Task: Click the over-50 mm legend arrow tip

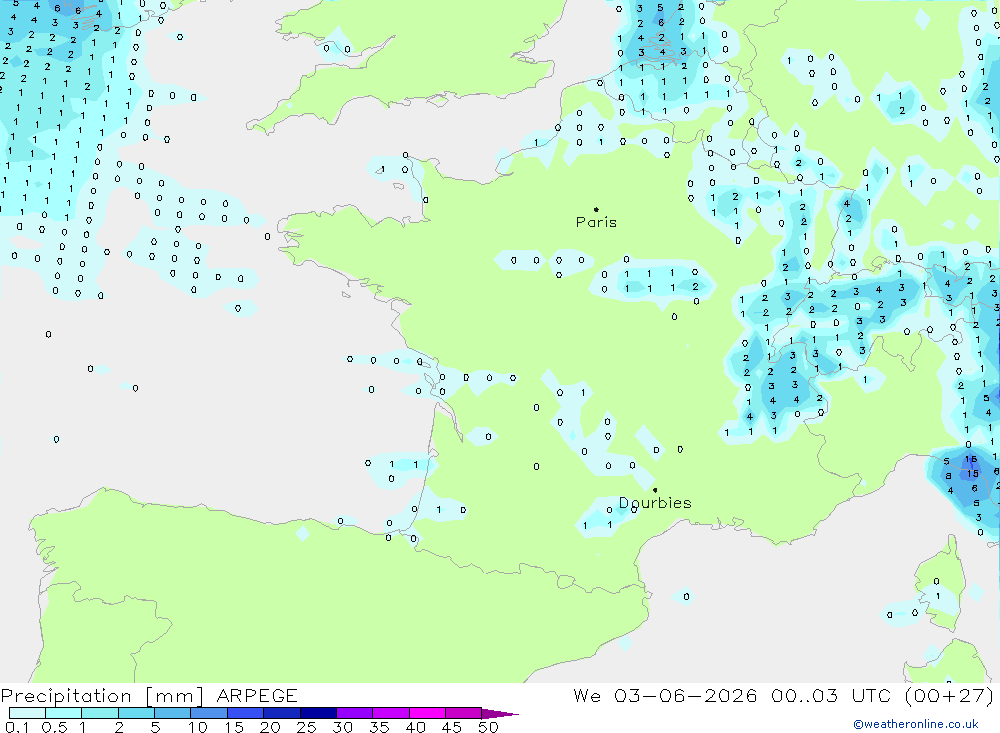Action: (x=499, y=714)
